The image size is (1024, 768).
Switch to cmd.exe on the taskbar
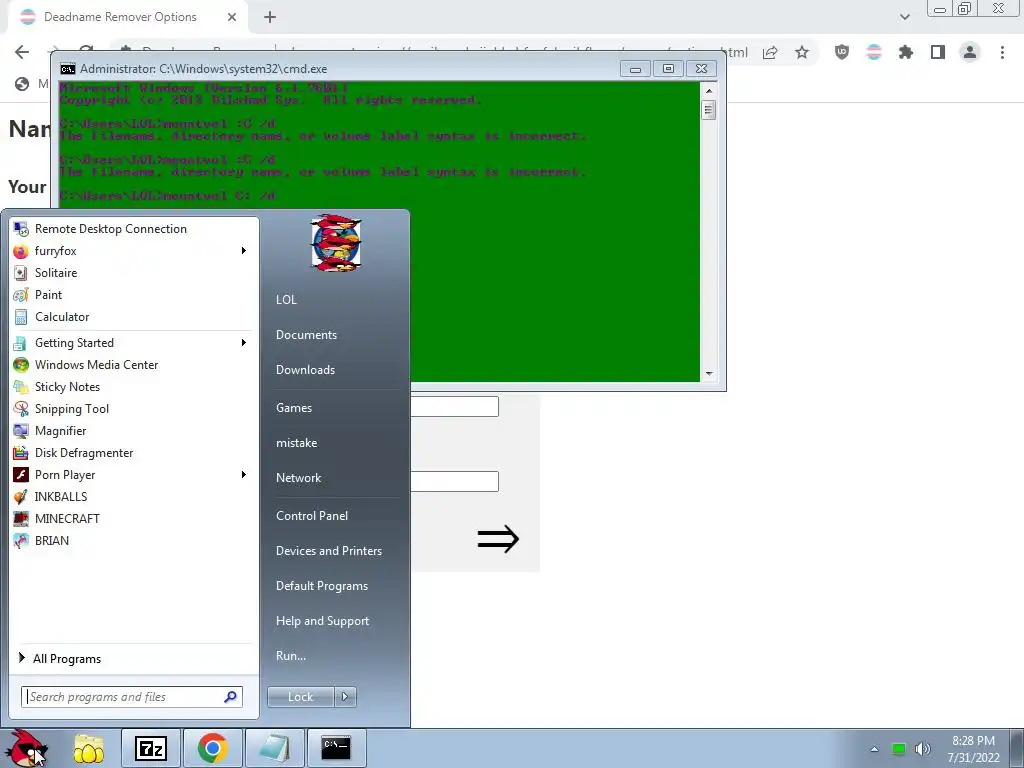point(336,748)
